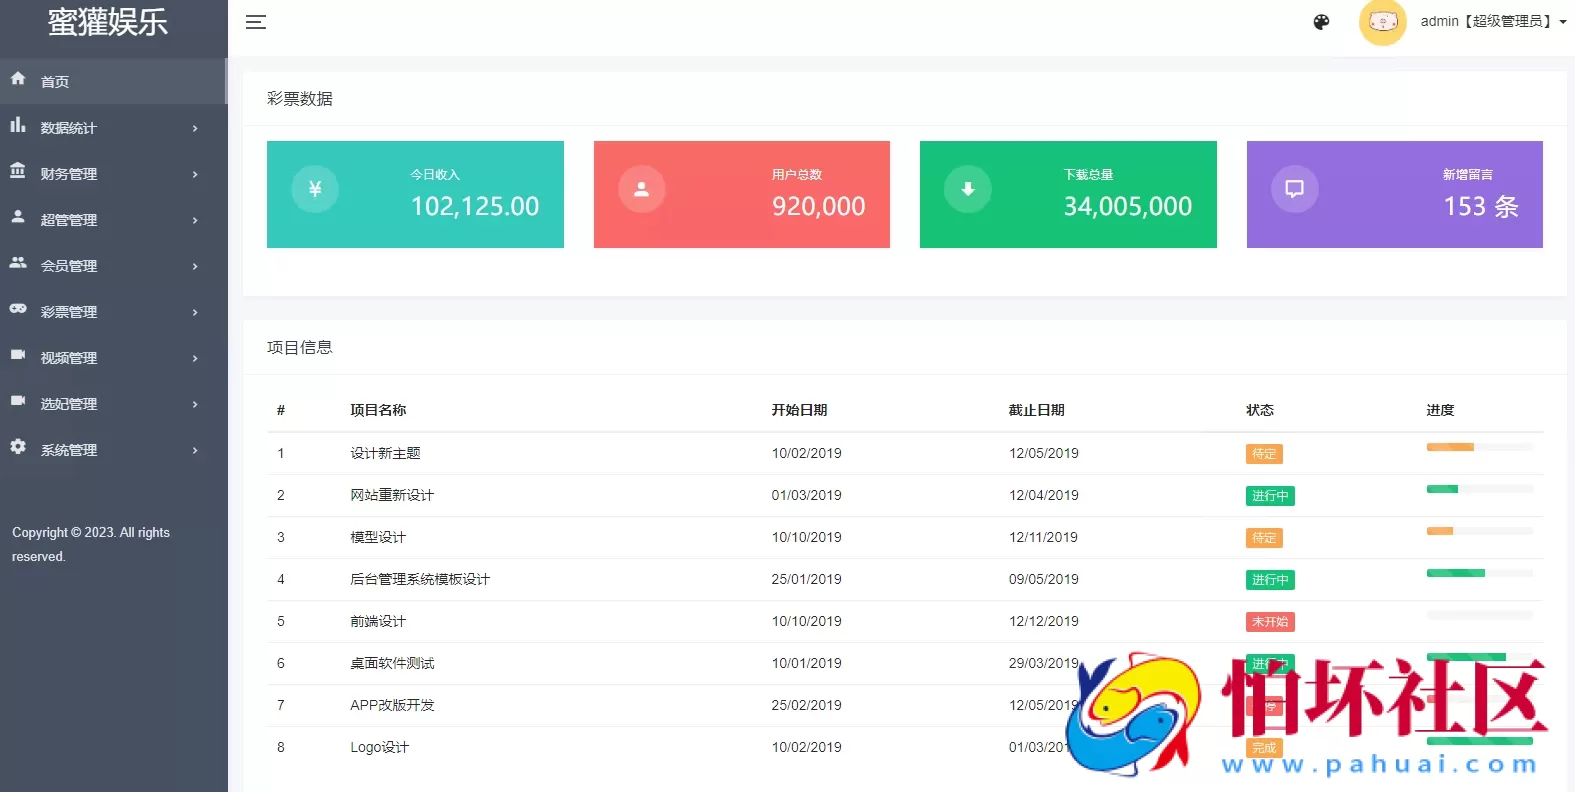Click the 待定 status badge for 设计新主题
Image resolution: width=1575 pixels, height=792 pixels.
click(x=1264, y=454)
